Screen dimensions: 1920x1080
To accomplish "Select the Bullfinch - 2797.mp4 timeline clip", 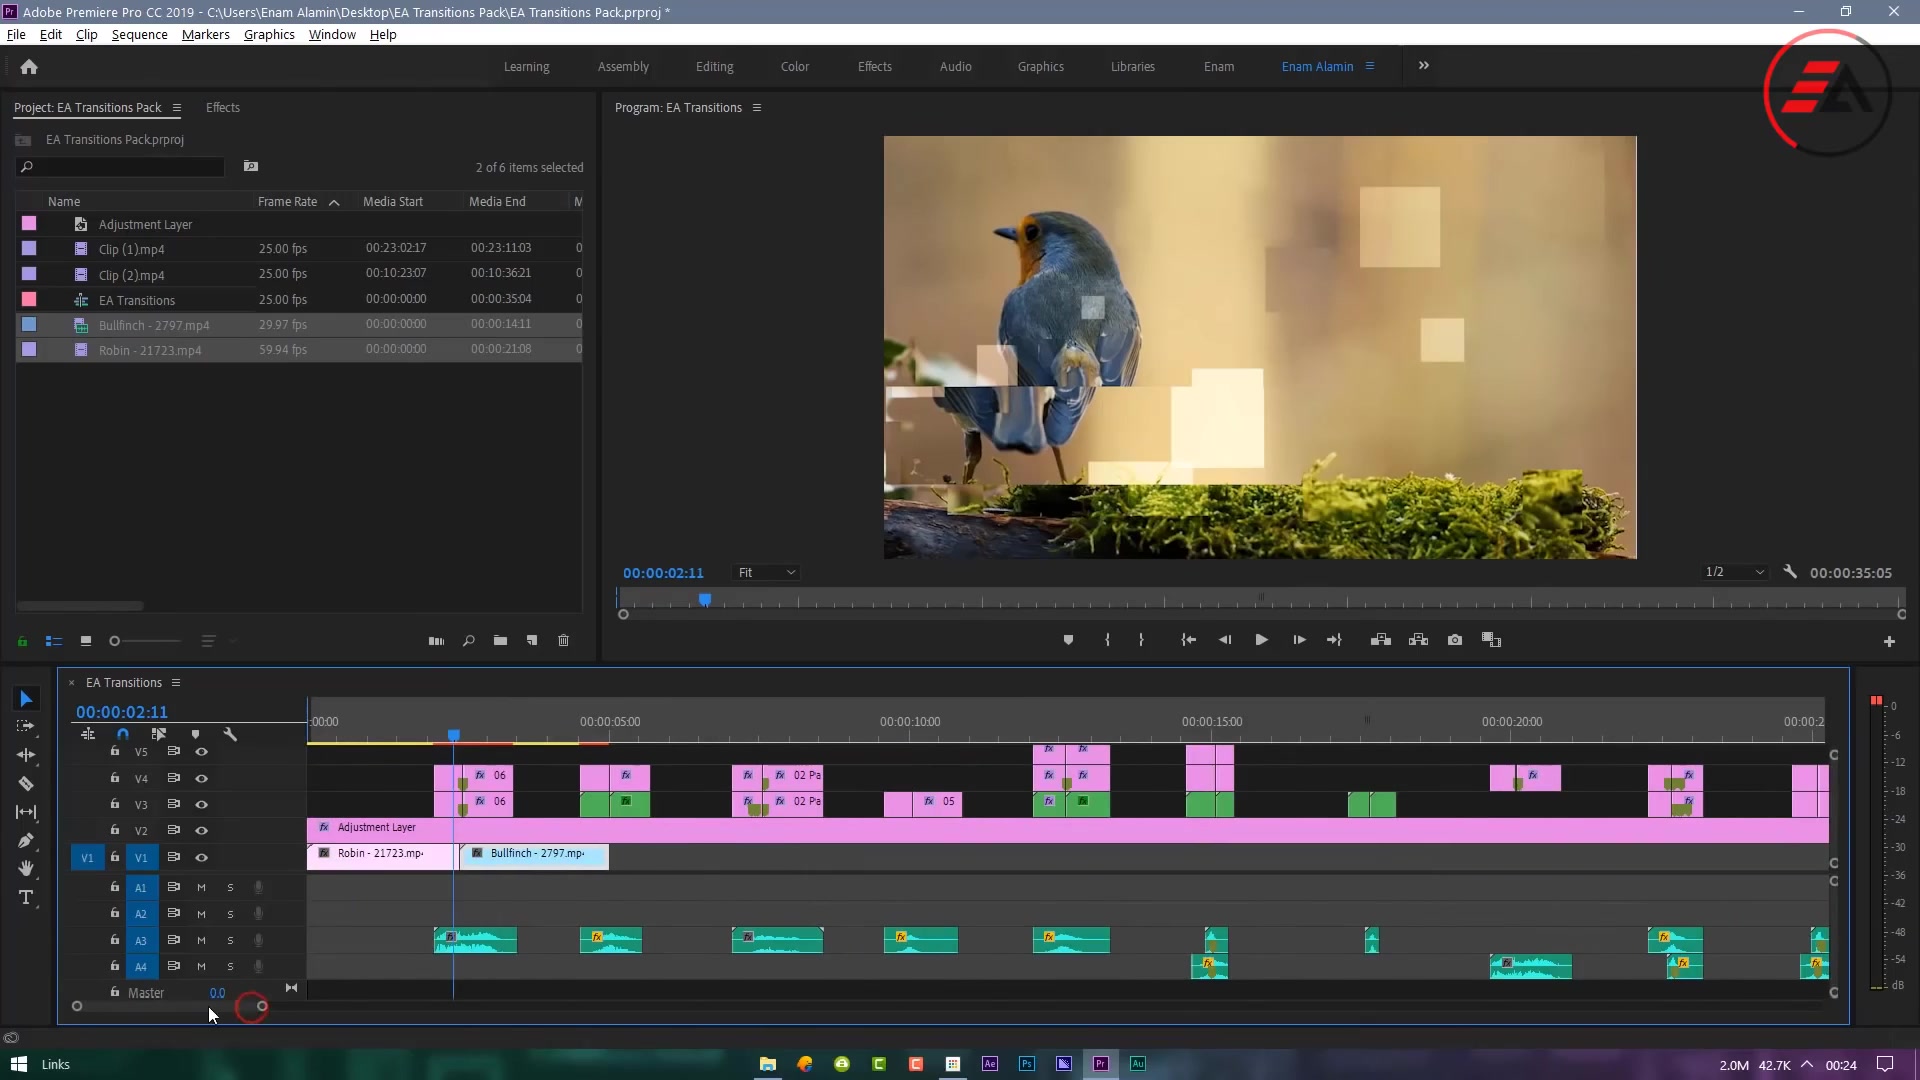I will tap(535, 856).
